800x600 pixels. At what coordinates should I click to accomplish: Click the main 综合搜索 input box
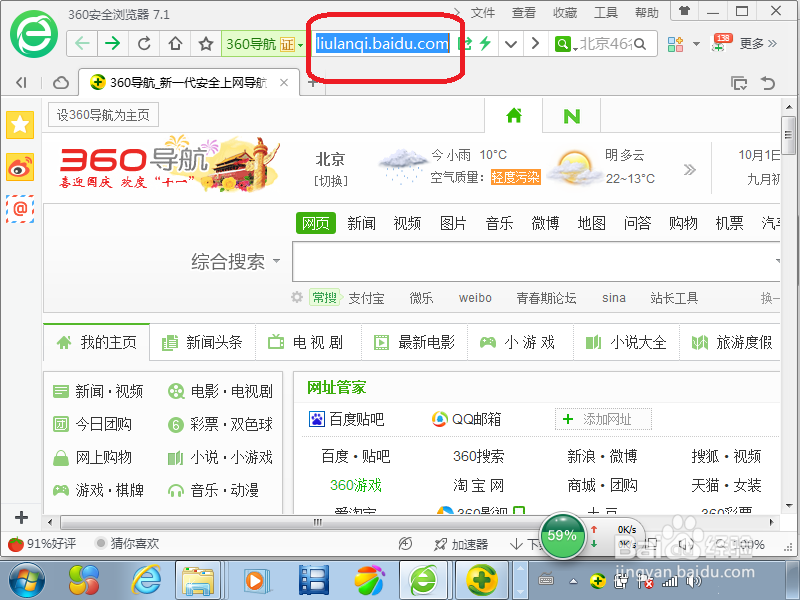(x=536, y=261)
